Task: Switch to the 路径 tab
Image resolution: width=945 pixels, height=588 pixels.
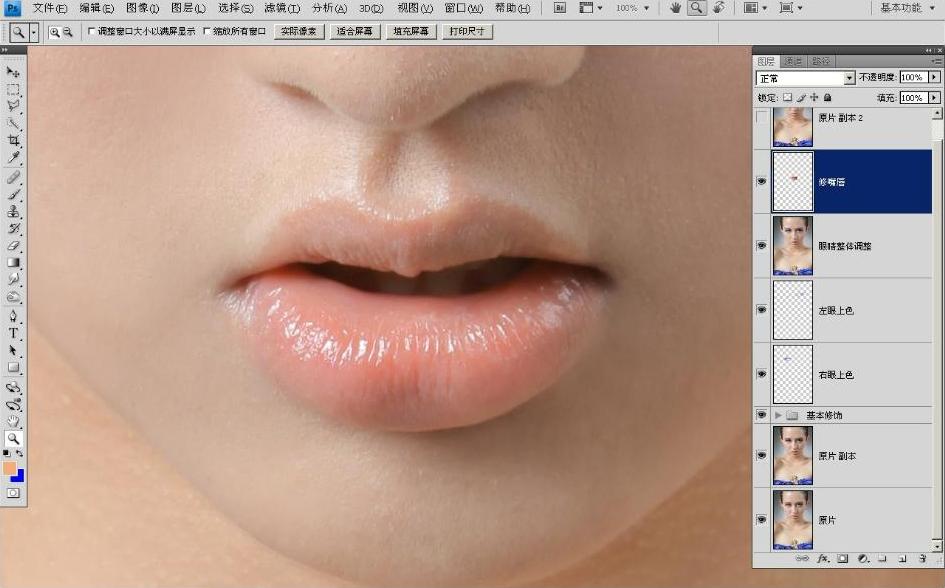Action: [821, 61]
